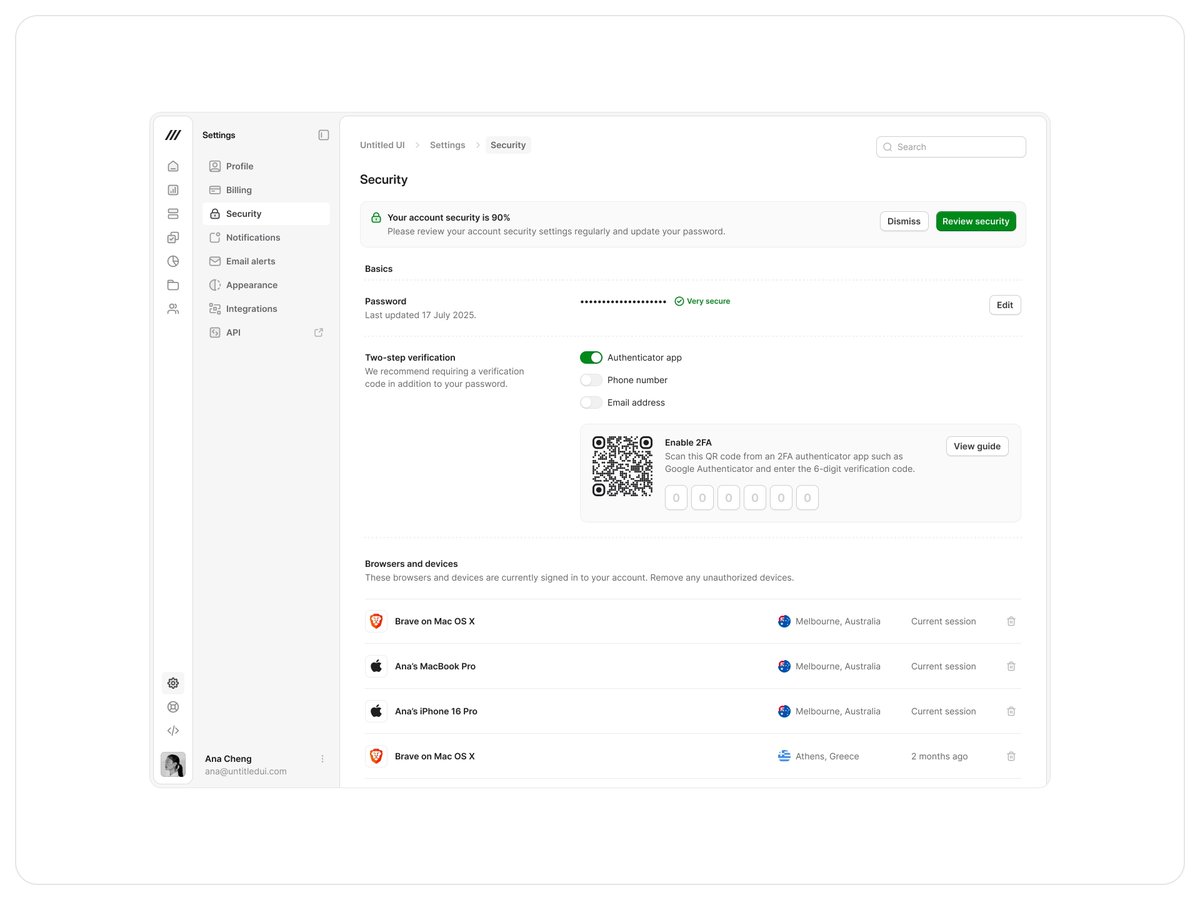The height and width of the screenshot is (900, 1200).
Task: Go to Settings breadcrumb
Action: [x=447, y=145]
